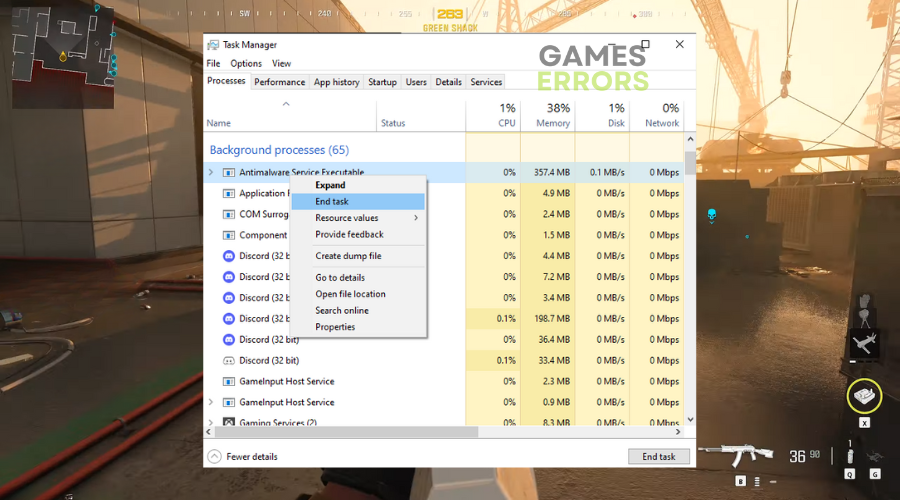Switch to the Users tab

click(x=416, y=82)
